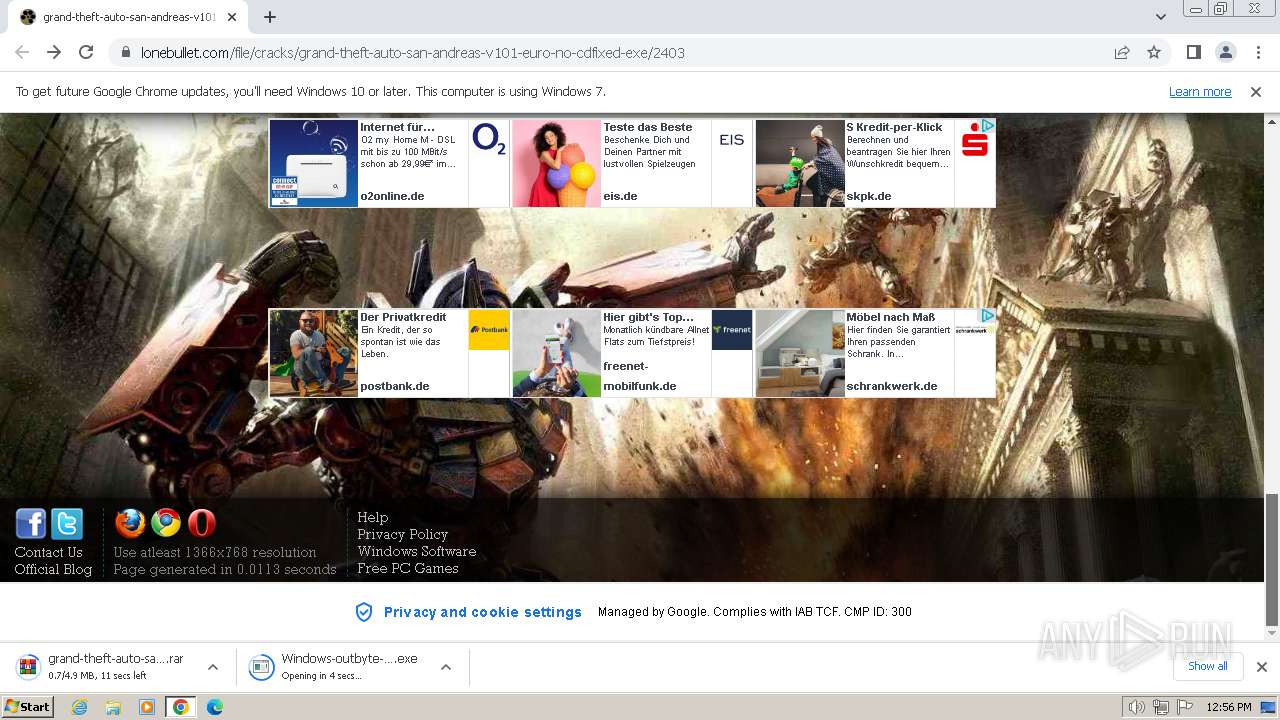Click the 12:56 PM taskbar clock
The image size is (1280, 720).
[x=1229, y=707]
